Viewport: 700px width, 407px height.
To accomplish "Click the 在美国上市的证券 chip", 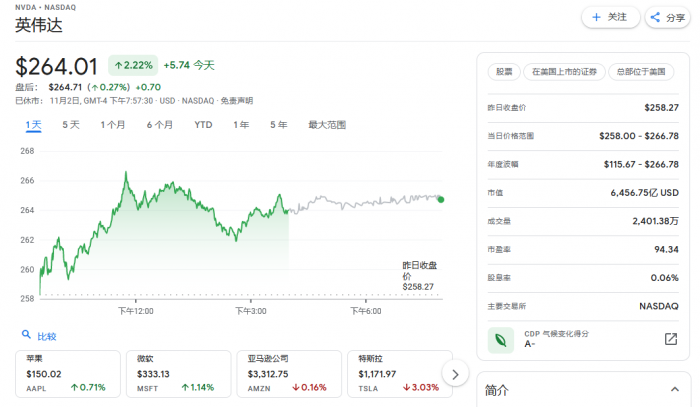I will [564, 71].
